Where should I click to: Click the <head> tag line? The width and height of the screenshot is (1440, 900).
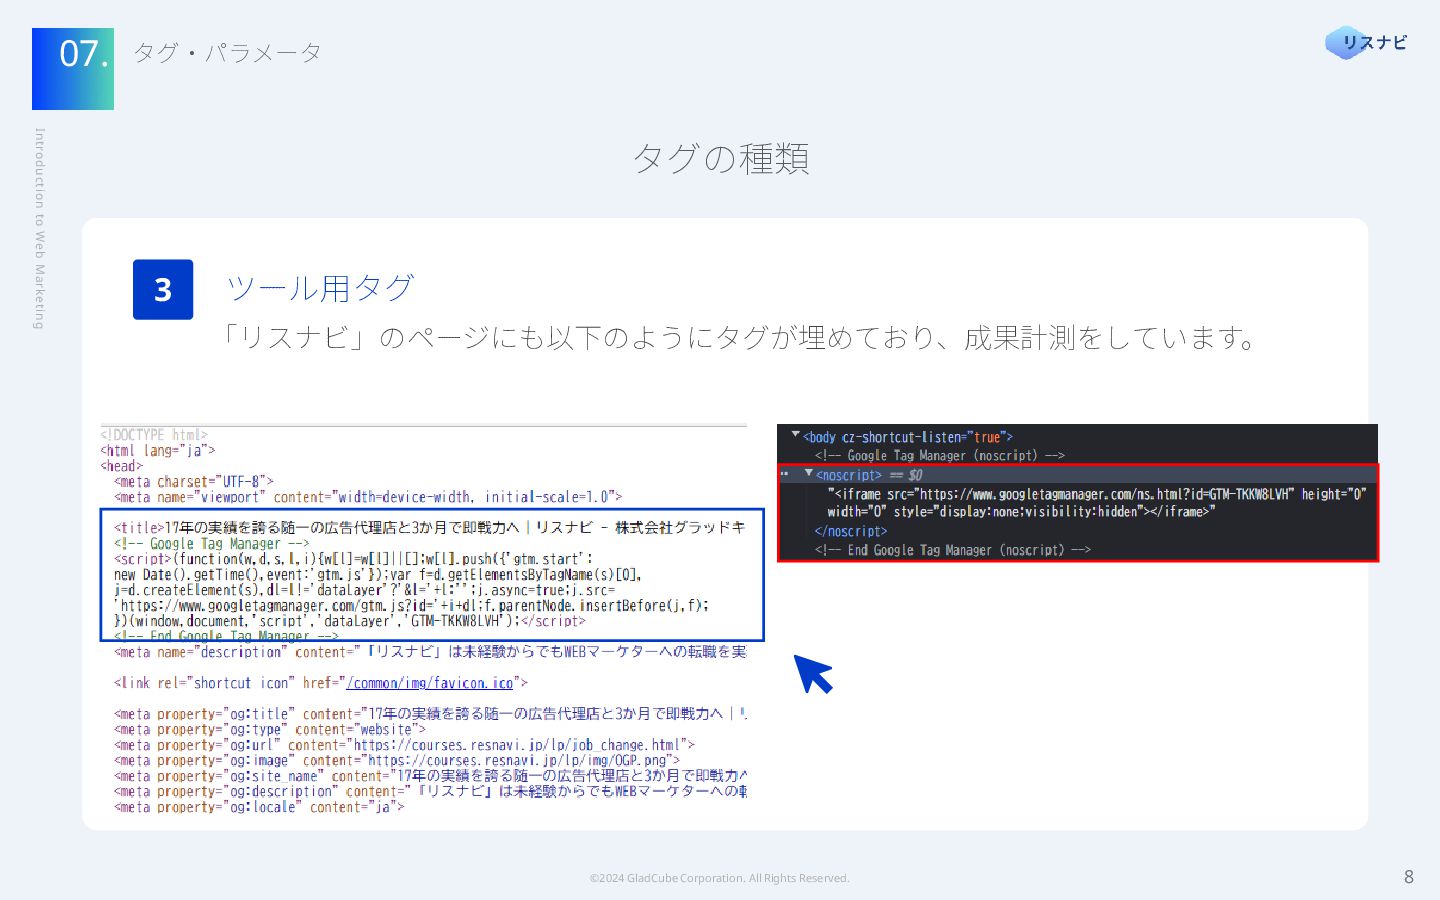point(121,466)
